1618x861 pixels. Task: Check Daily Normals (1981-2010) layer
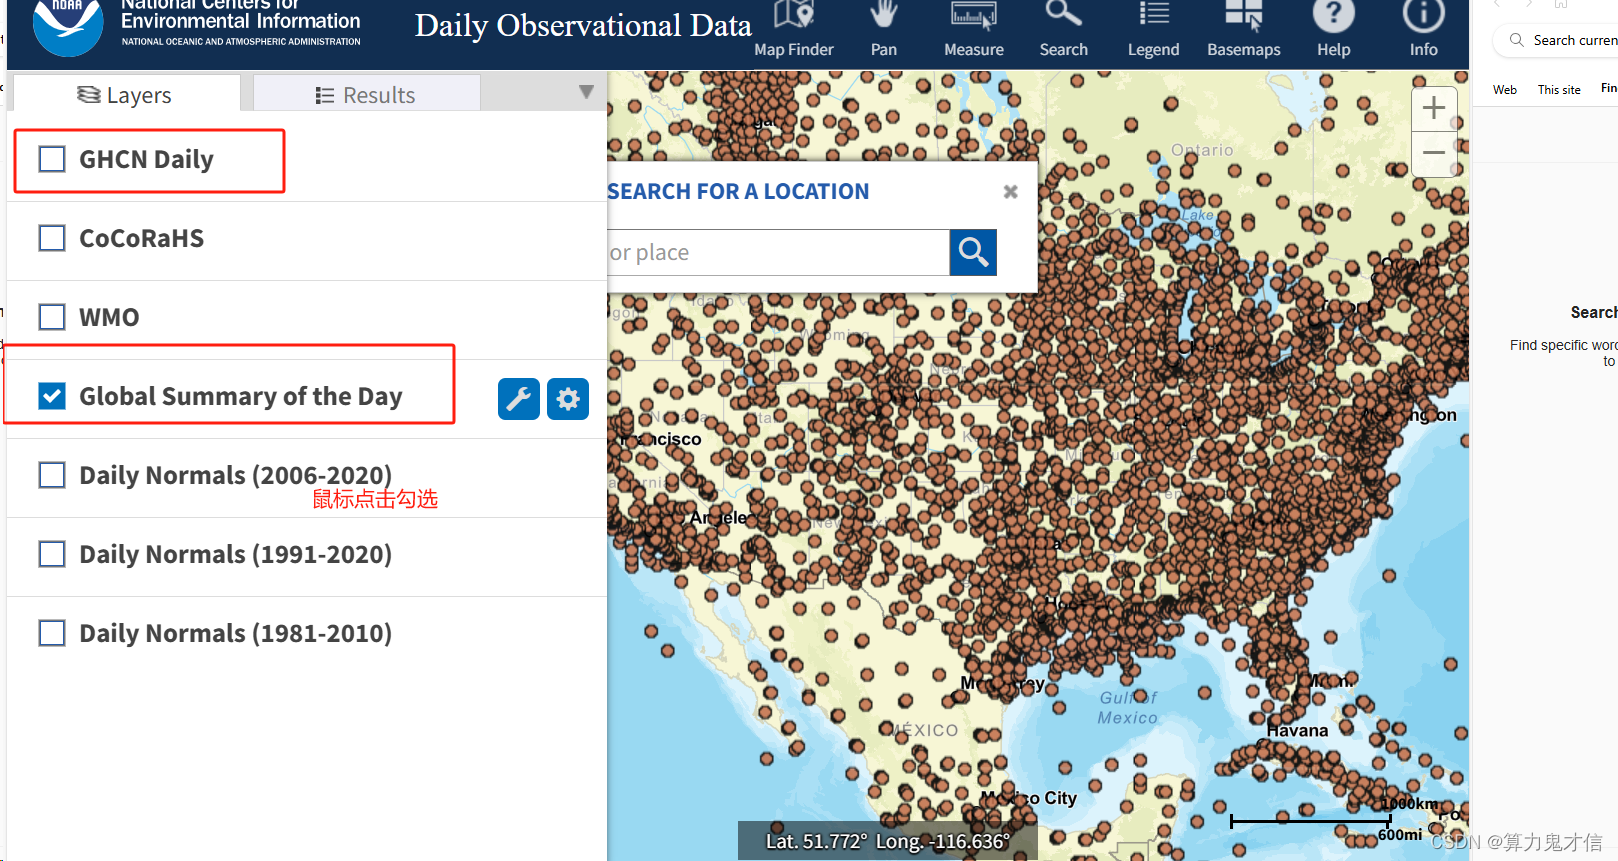(52, 633)
